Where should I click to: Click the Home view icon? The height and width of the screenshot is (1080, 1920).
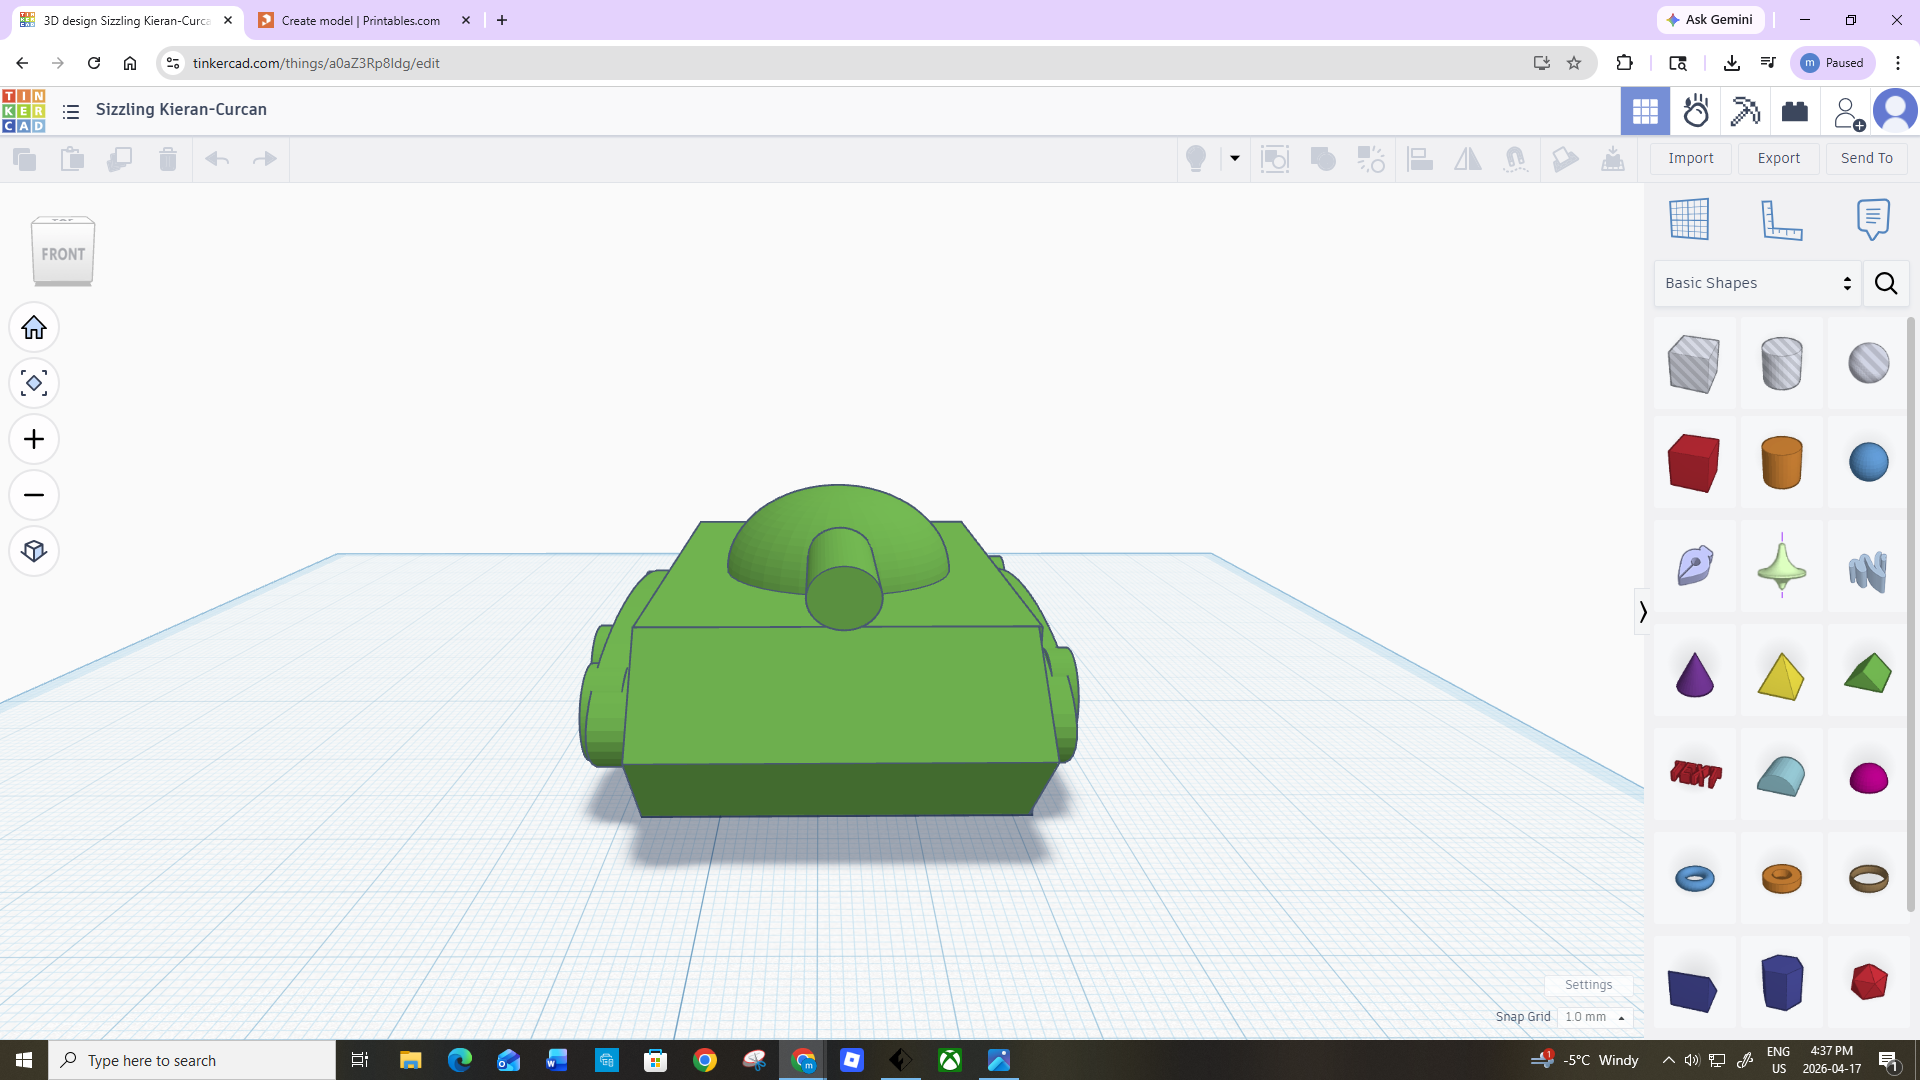point(34,328)
